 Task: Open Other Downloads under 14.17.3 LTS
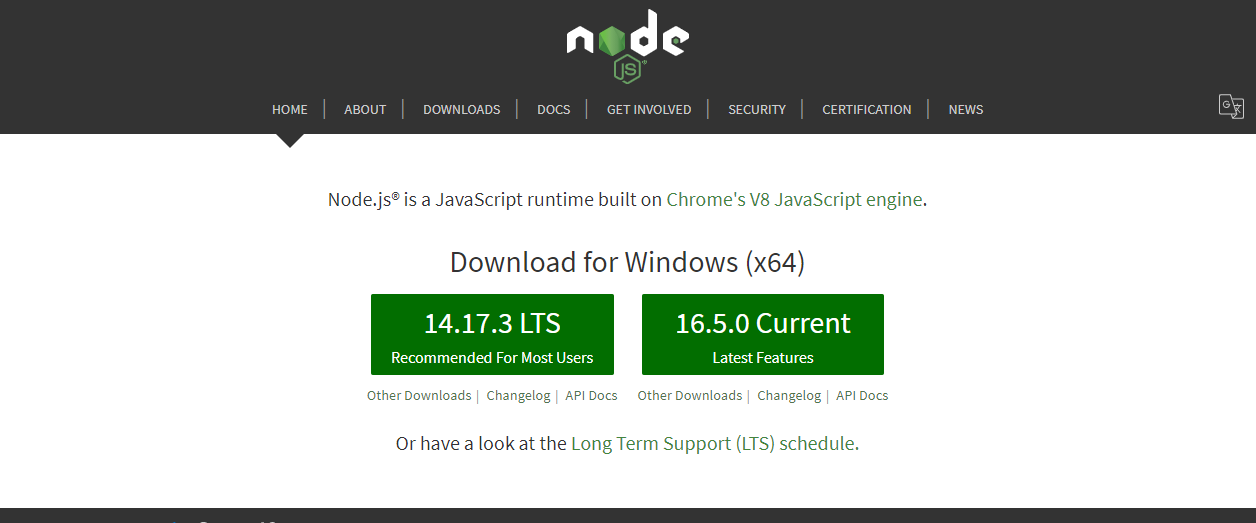pyautogui.click(x=419, y=395)
